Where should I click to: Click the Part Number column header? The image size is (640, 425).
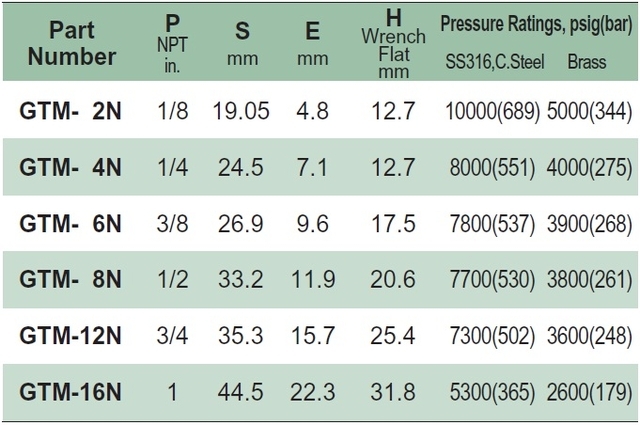coord(72,43)
